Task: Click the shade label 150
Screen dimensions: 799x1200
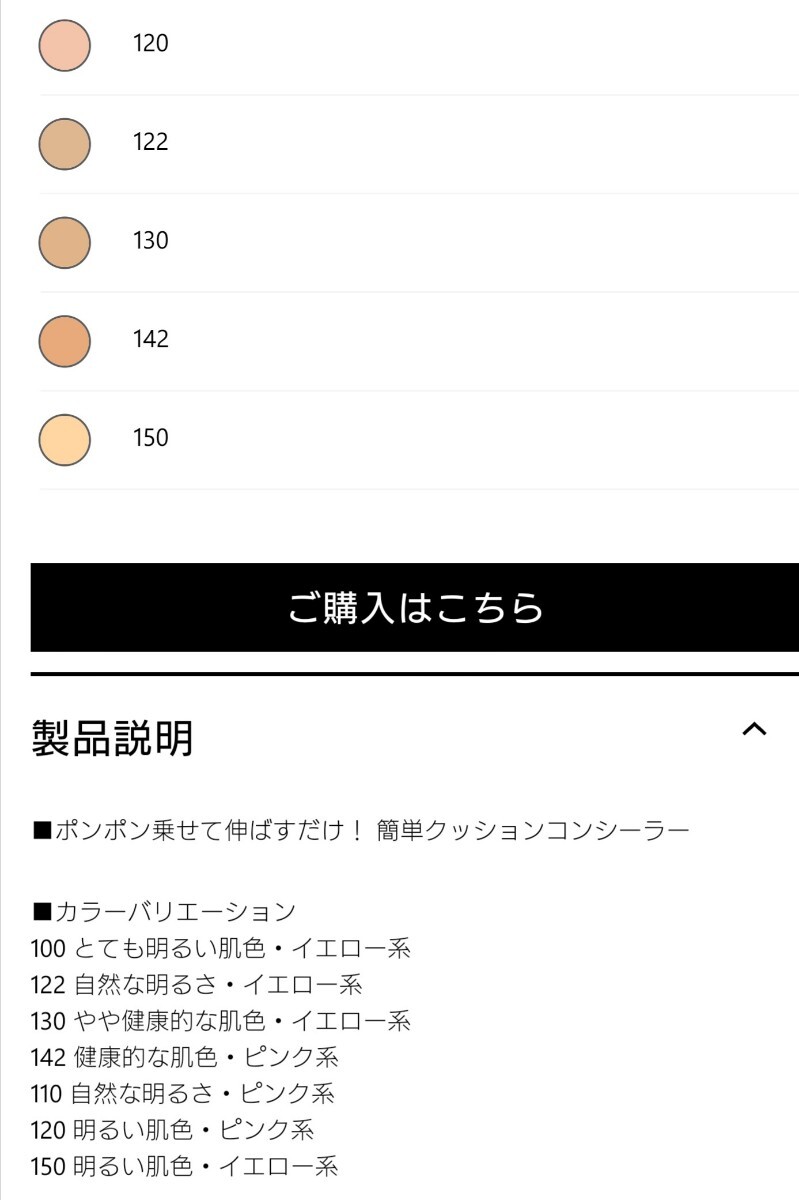Action: [150, 438]
